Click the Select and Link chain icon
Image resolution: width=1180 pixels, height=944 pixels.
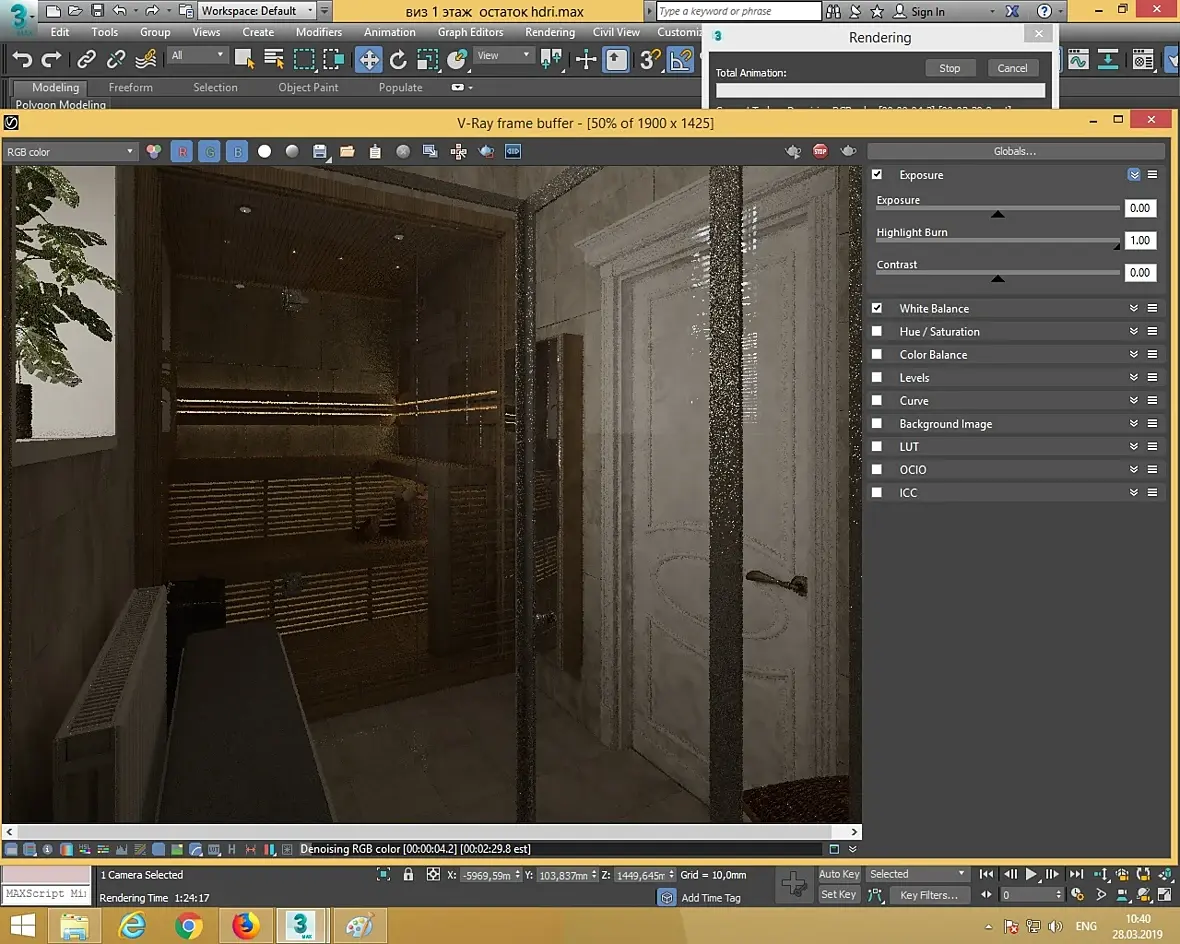click(87, 60)
